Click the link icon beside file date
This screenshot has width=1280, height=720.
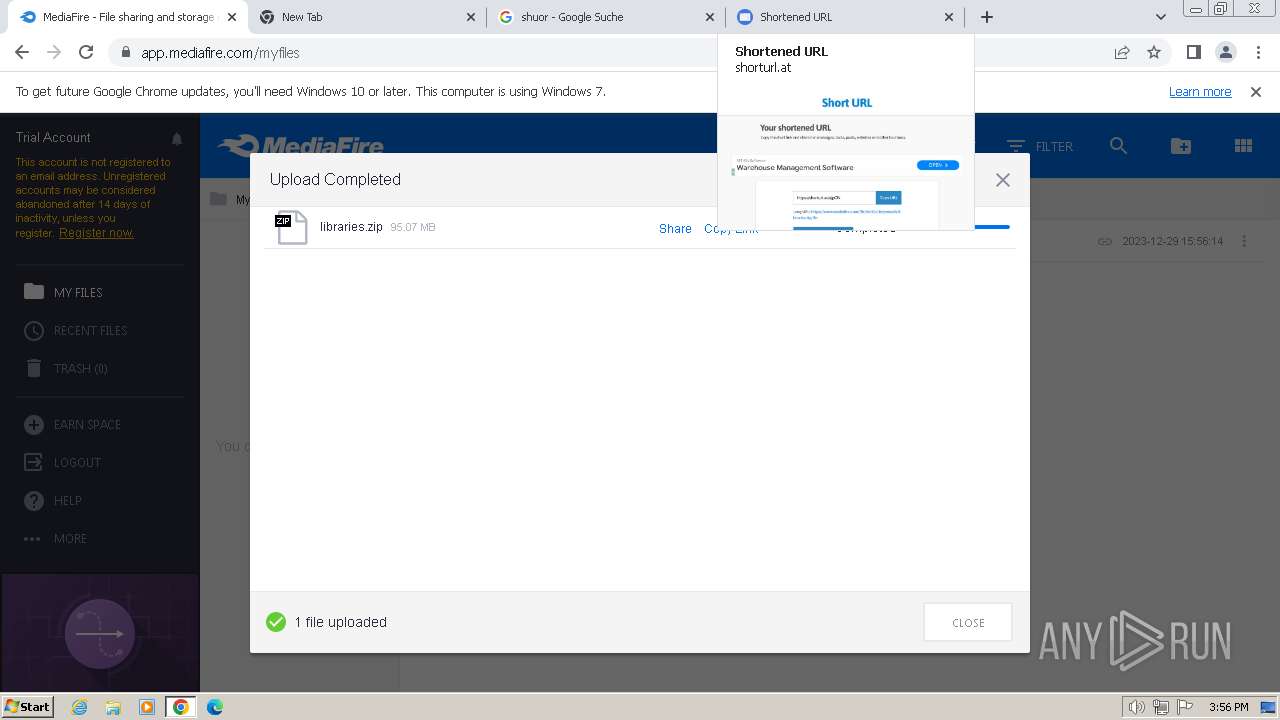click(1104, 241)
